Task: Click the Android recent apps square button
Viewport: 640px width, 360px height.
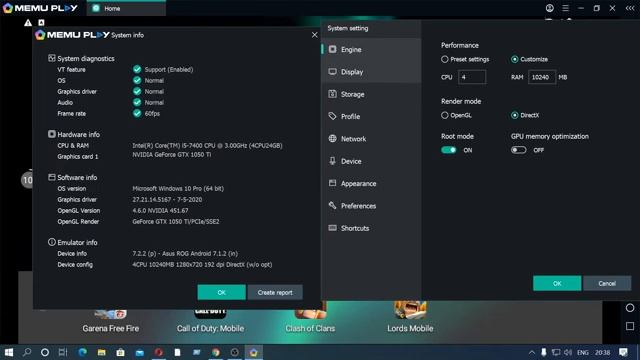Action: 630,326
